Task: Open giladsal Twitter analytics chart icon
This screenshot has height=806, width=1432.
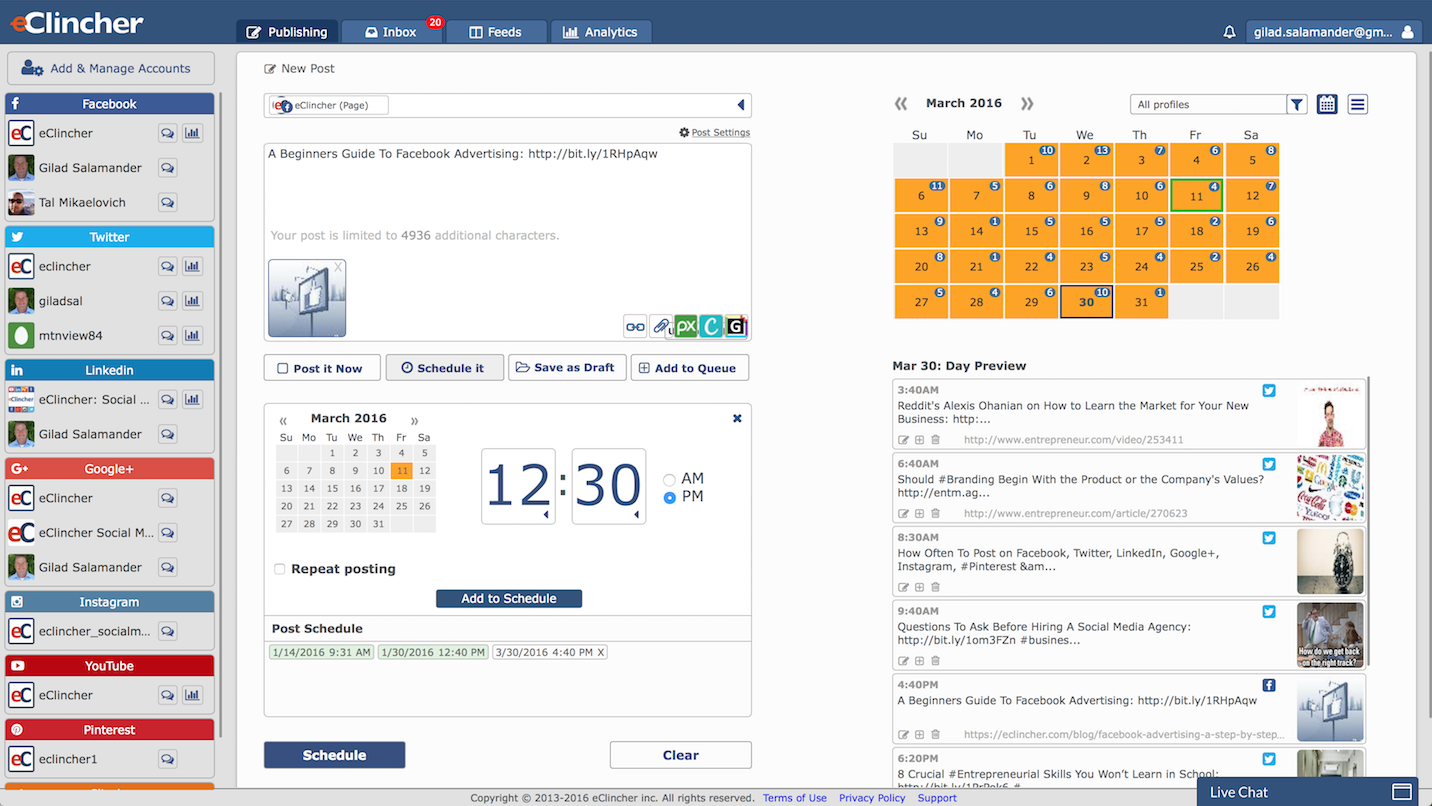Action: click(193, 301)
